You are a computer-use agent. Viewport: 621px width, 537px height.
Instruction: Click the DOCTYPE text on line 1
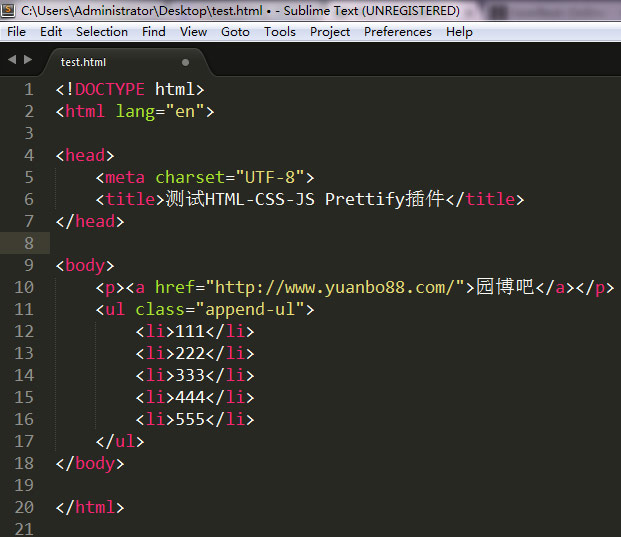[110, 89]
